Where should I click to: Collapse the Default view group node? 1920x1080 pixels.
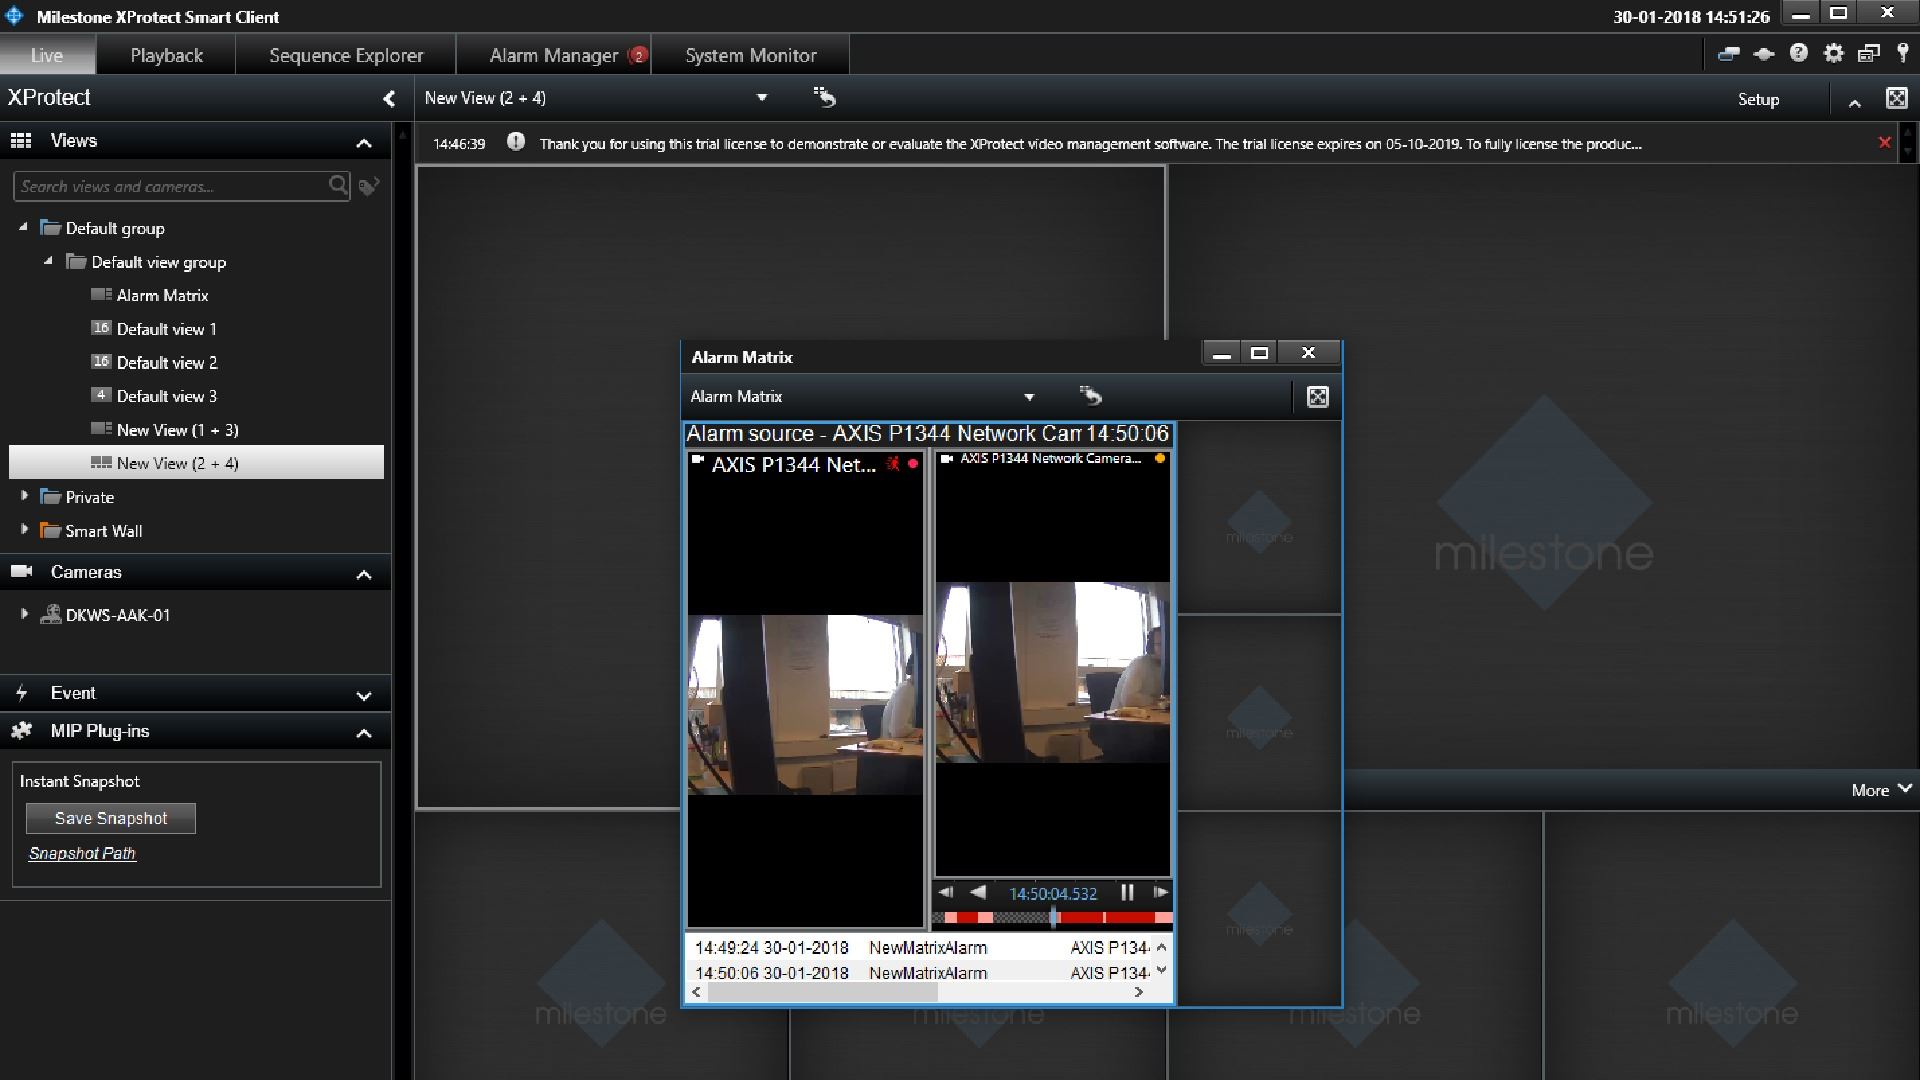pyautogui.click(x=48, y=261)
